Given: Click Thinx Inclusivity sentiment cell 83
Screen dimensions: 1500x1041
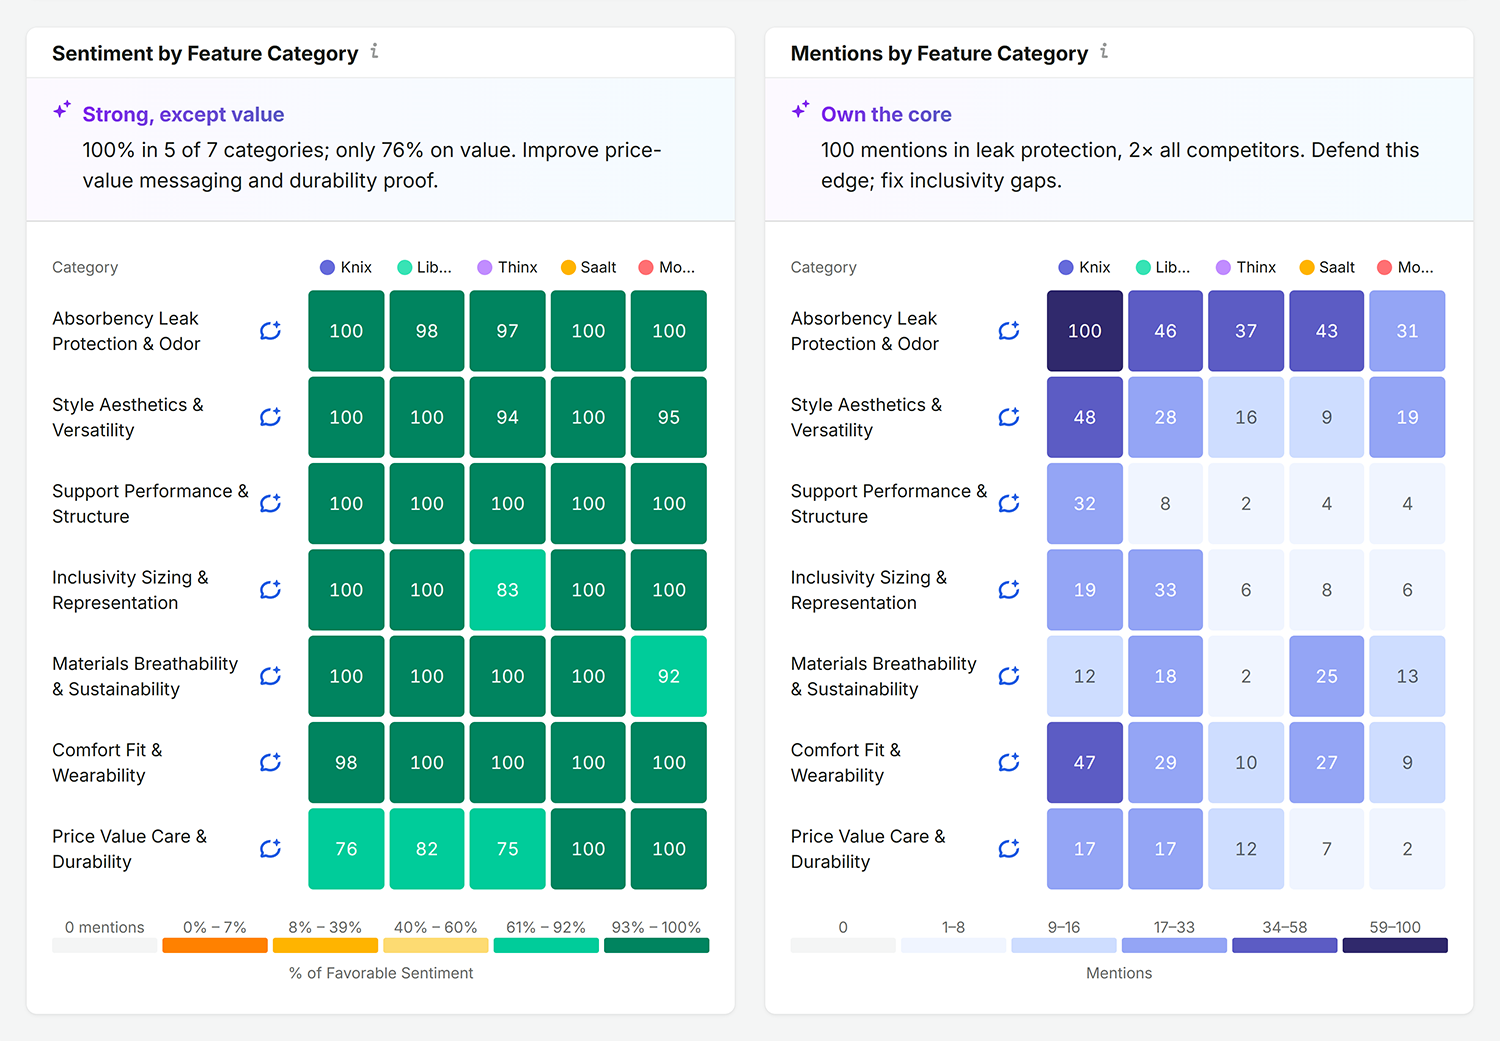Looking at the screenshot, I should (508, 590).
